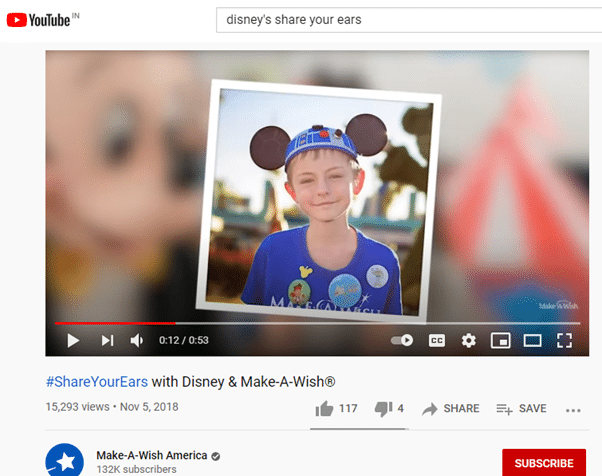Open the Make-A-Wish America channel avatar
Viewport: 602px width, 476px height.
click(x=64, y=461)
